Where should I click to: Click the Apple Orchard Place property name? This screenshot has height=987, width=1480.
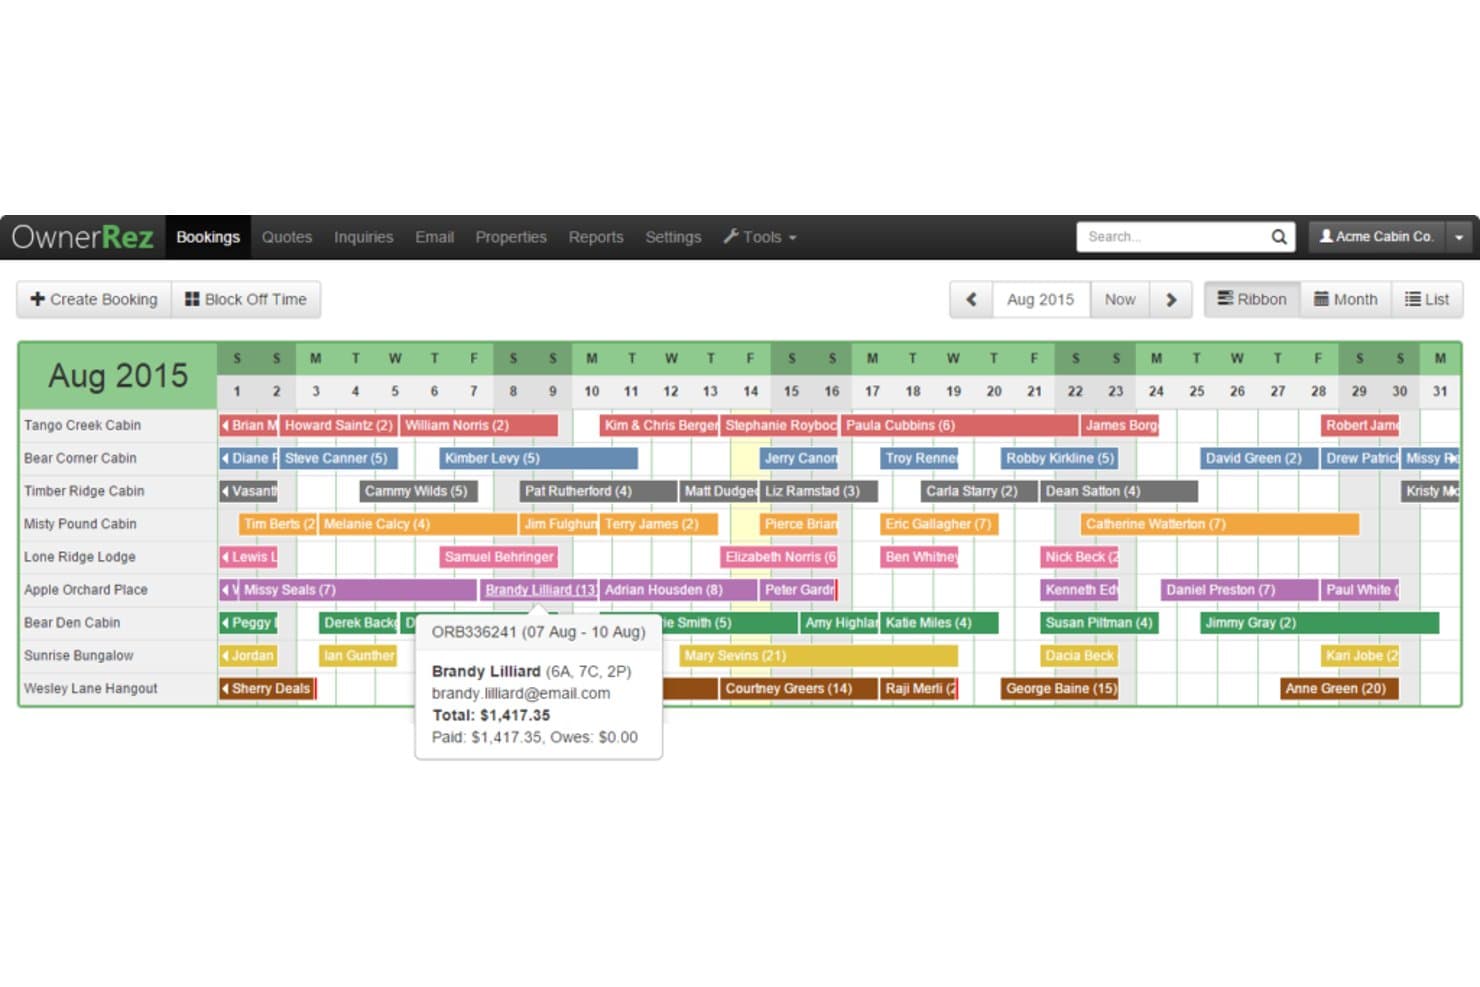tap(86, 590)
